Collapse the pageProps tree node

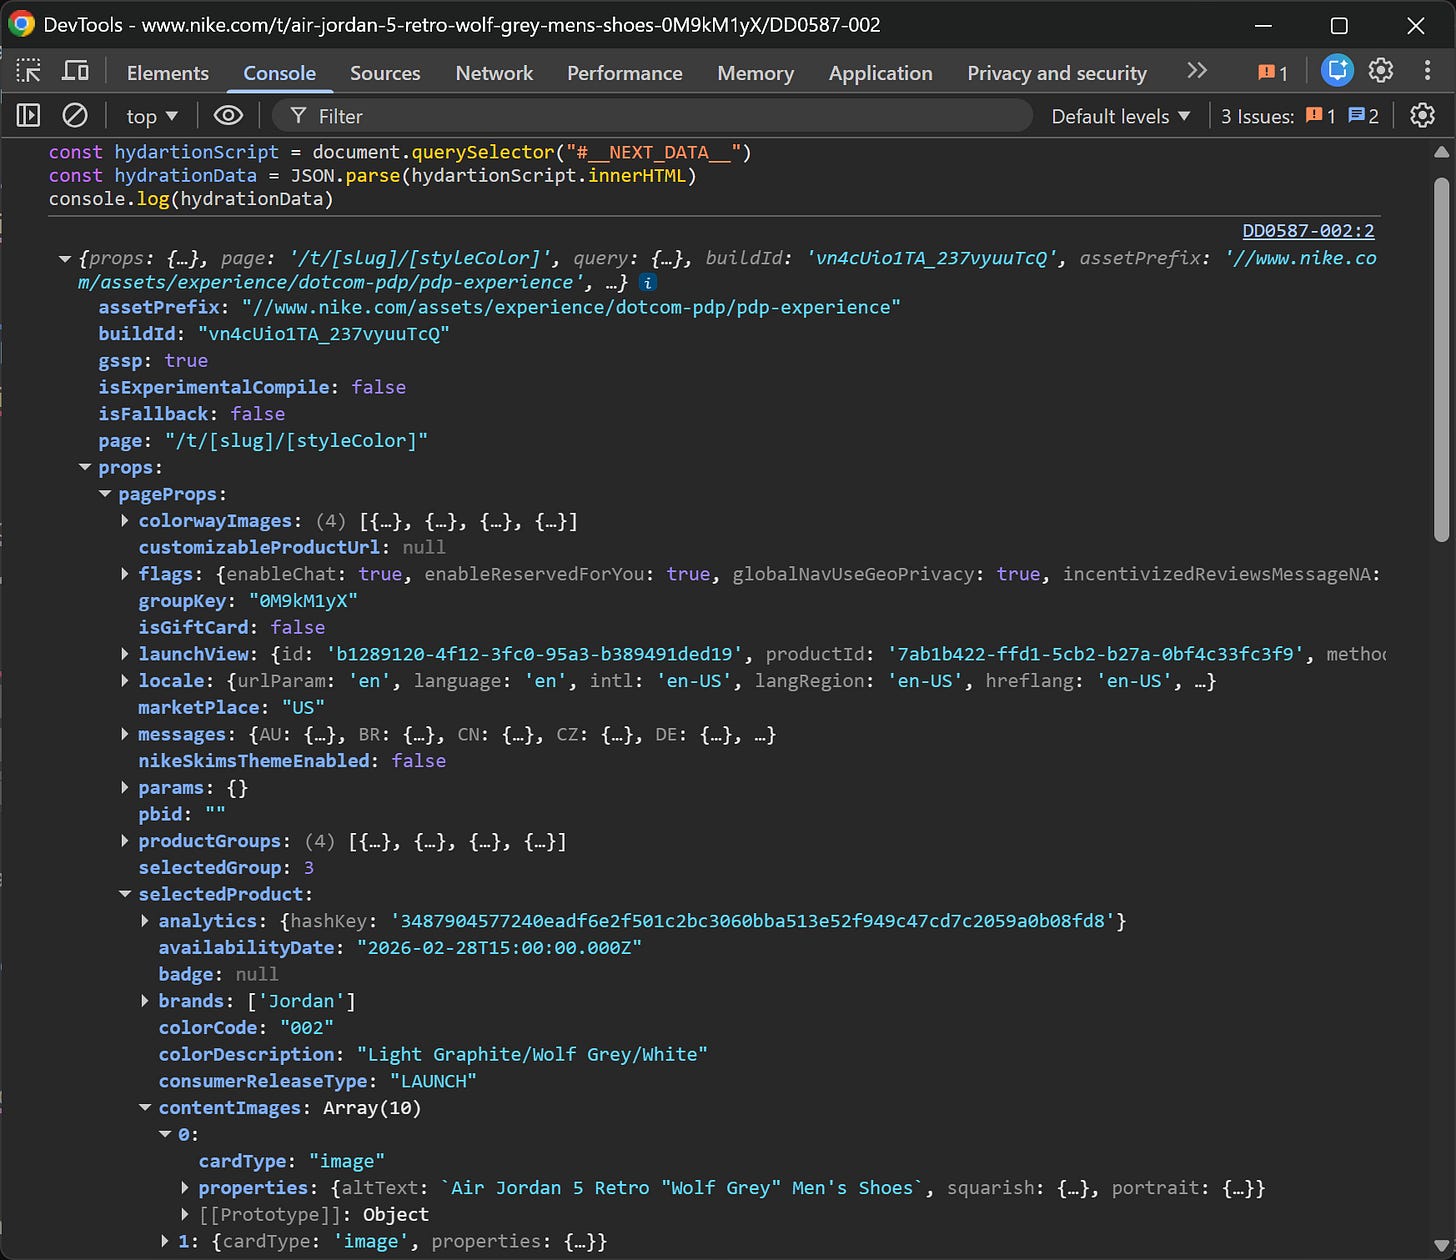click(x=105, y=495)
